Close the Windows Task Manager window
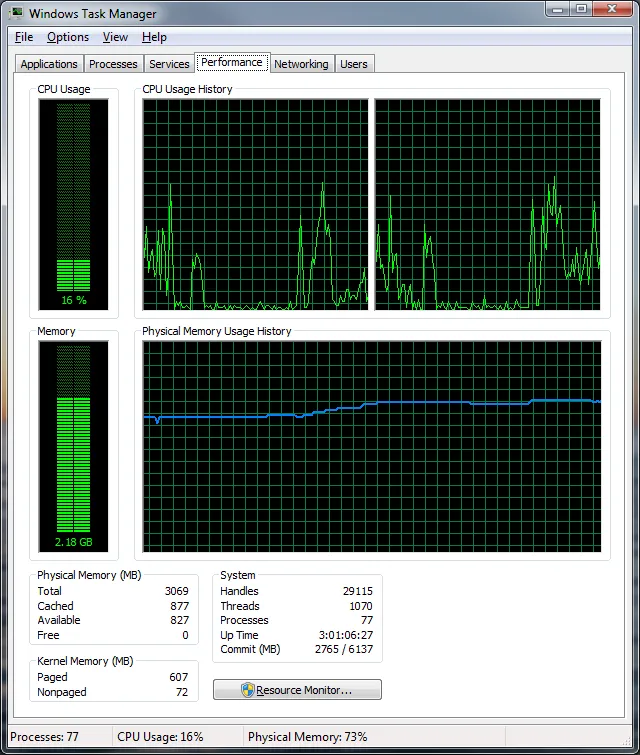This screenshot has width=640, height=755. click(x=612, y=9)
